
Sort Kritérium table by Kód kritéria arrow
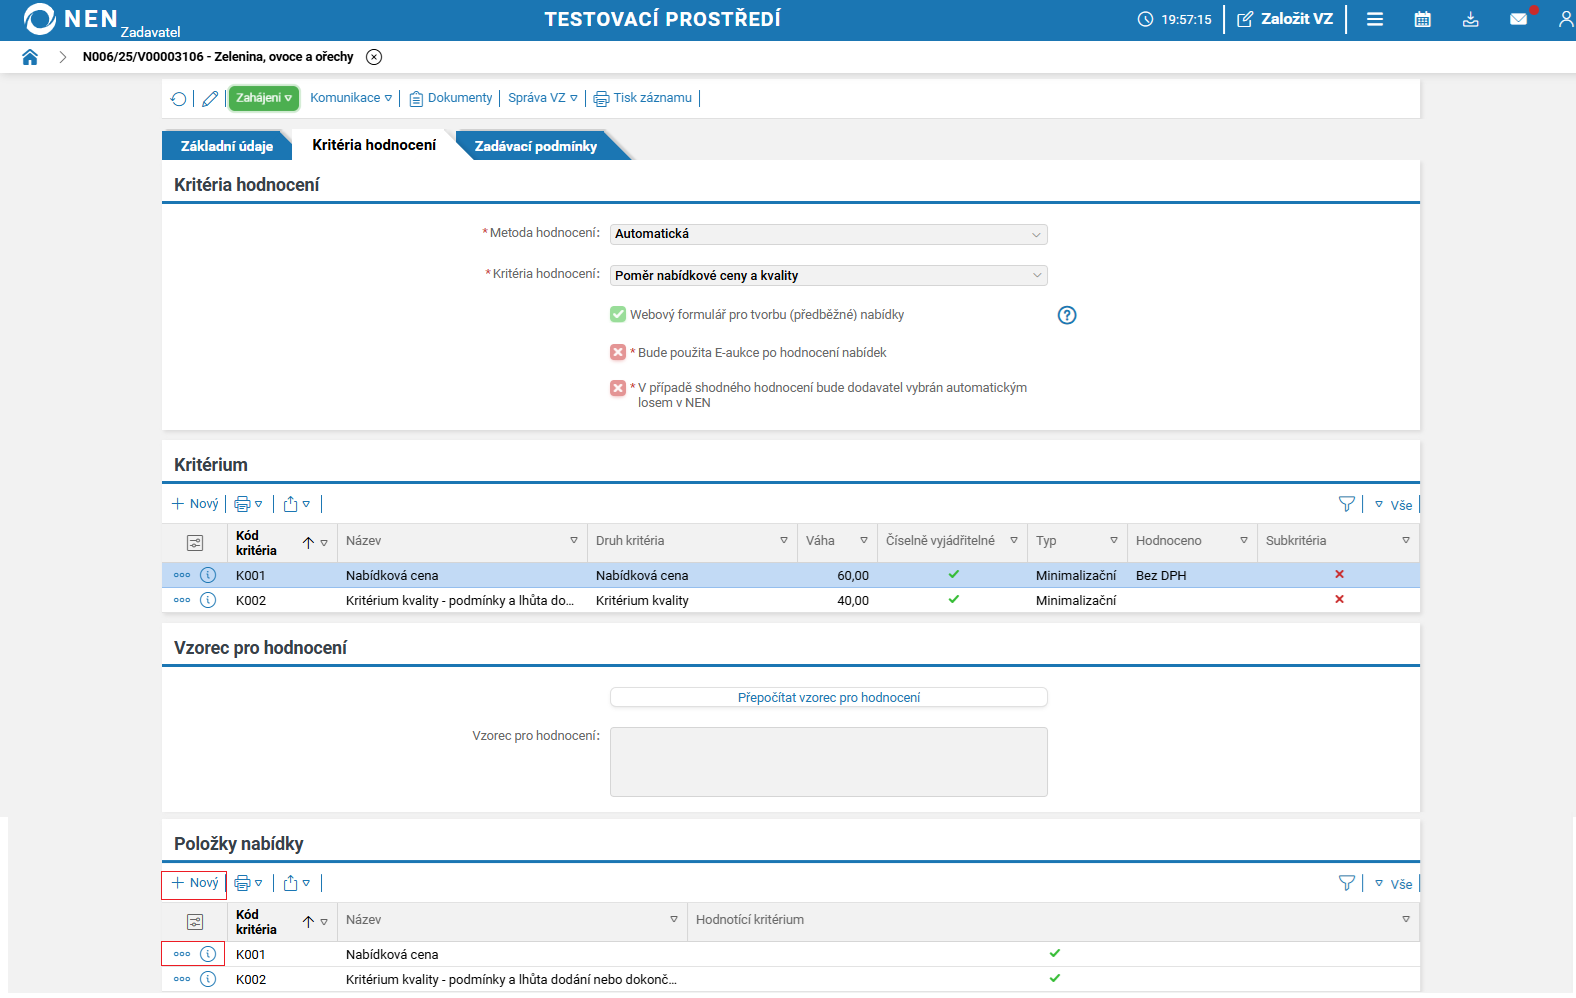tap(308, 543)
